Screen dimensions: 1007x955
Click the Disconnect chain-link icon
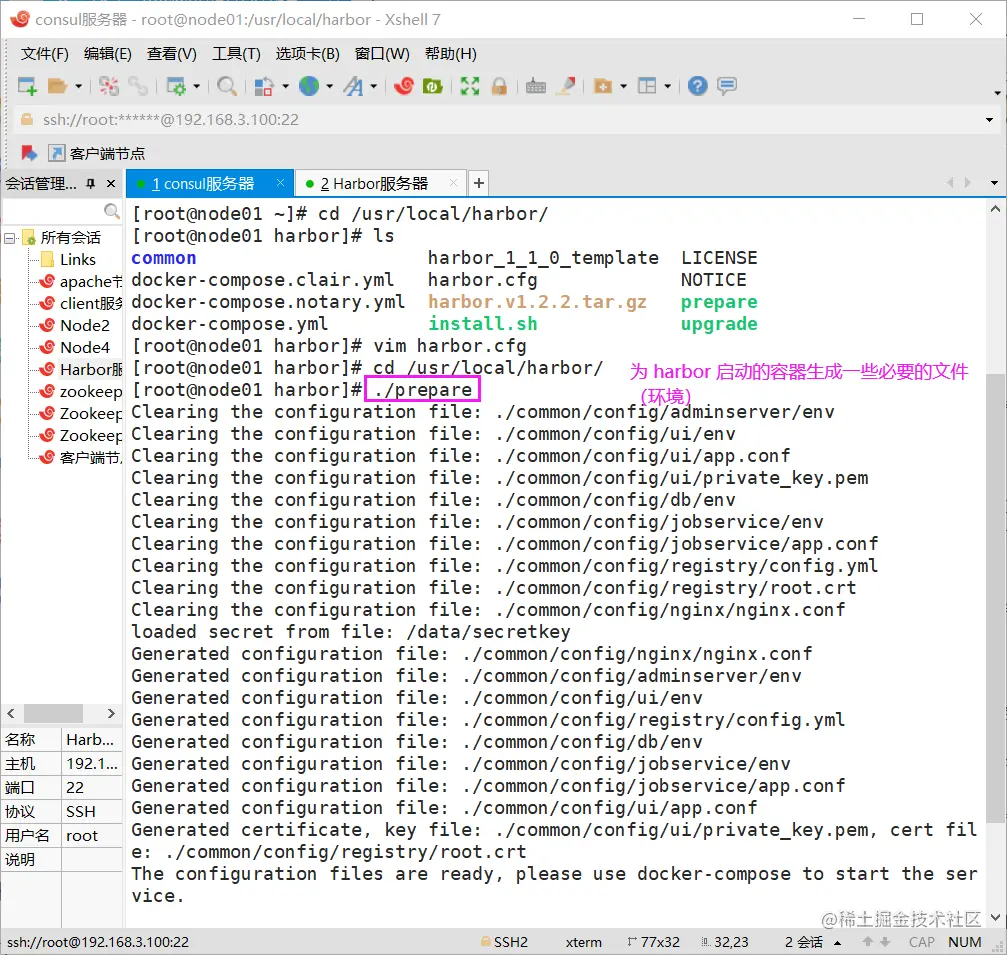coord(137,85)
